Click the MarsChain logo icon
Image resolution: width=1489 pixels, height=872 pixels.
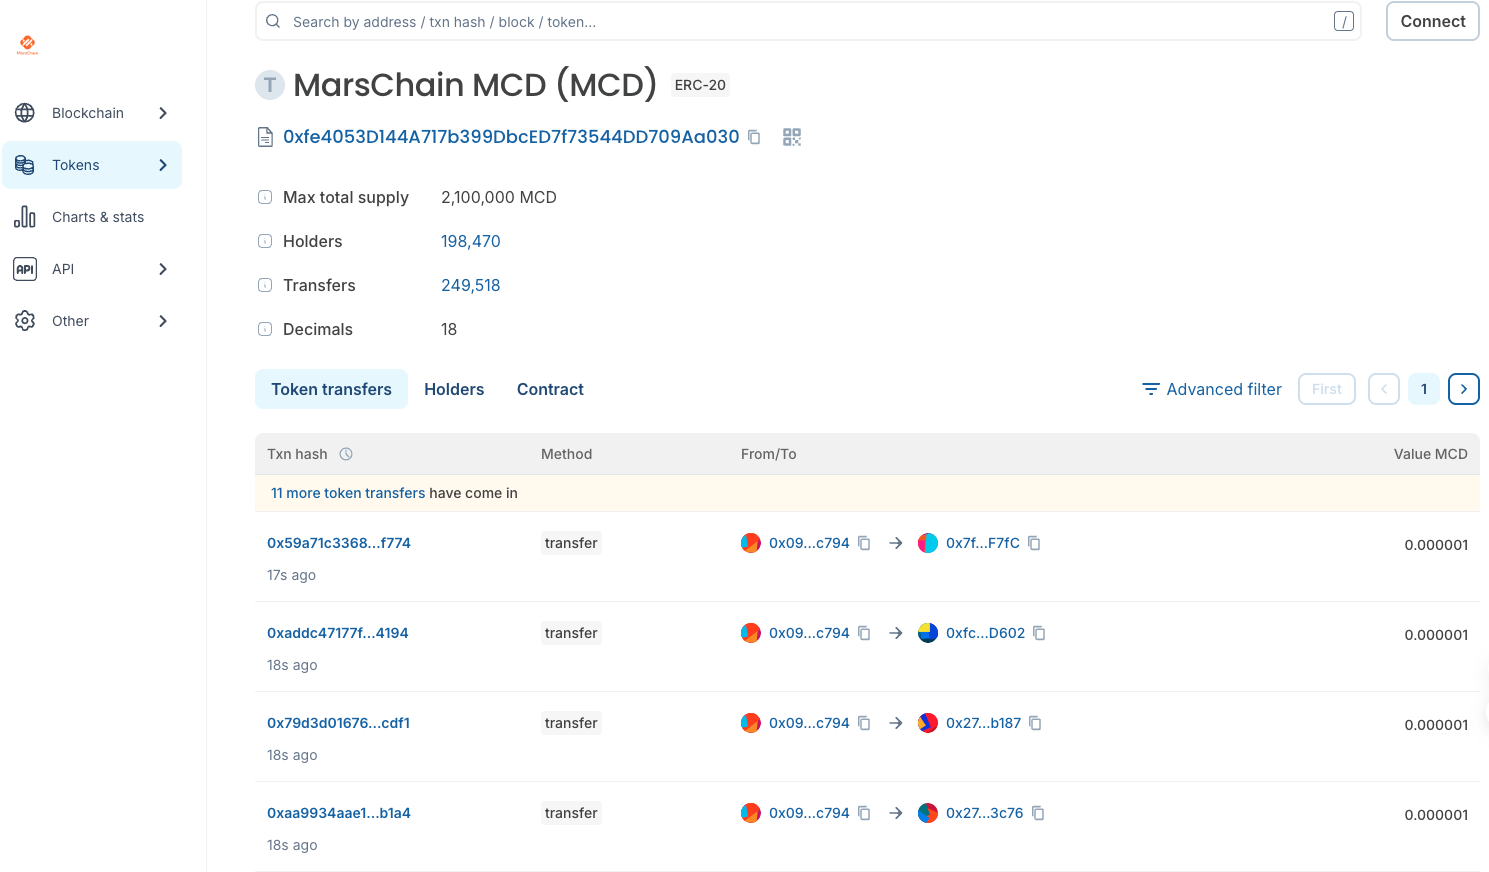coord(27,44)
